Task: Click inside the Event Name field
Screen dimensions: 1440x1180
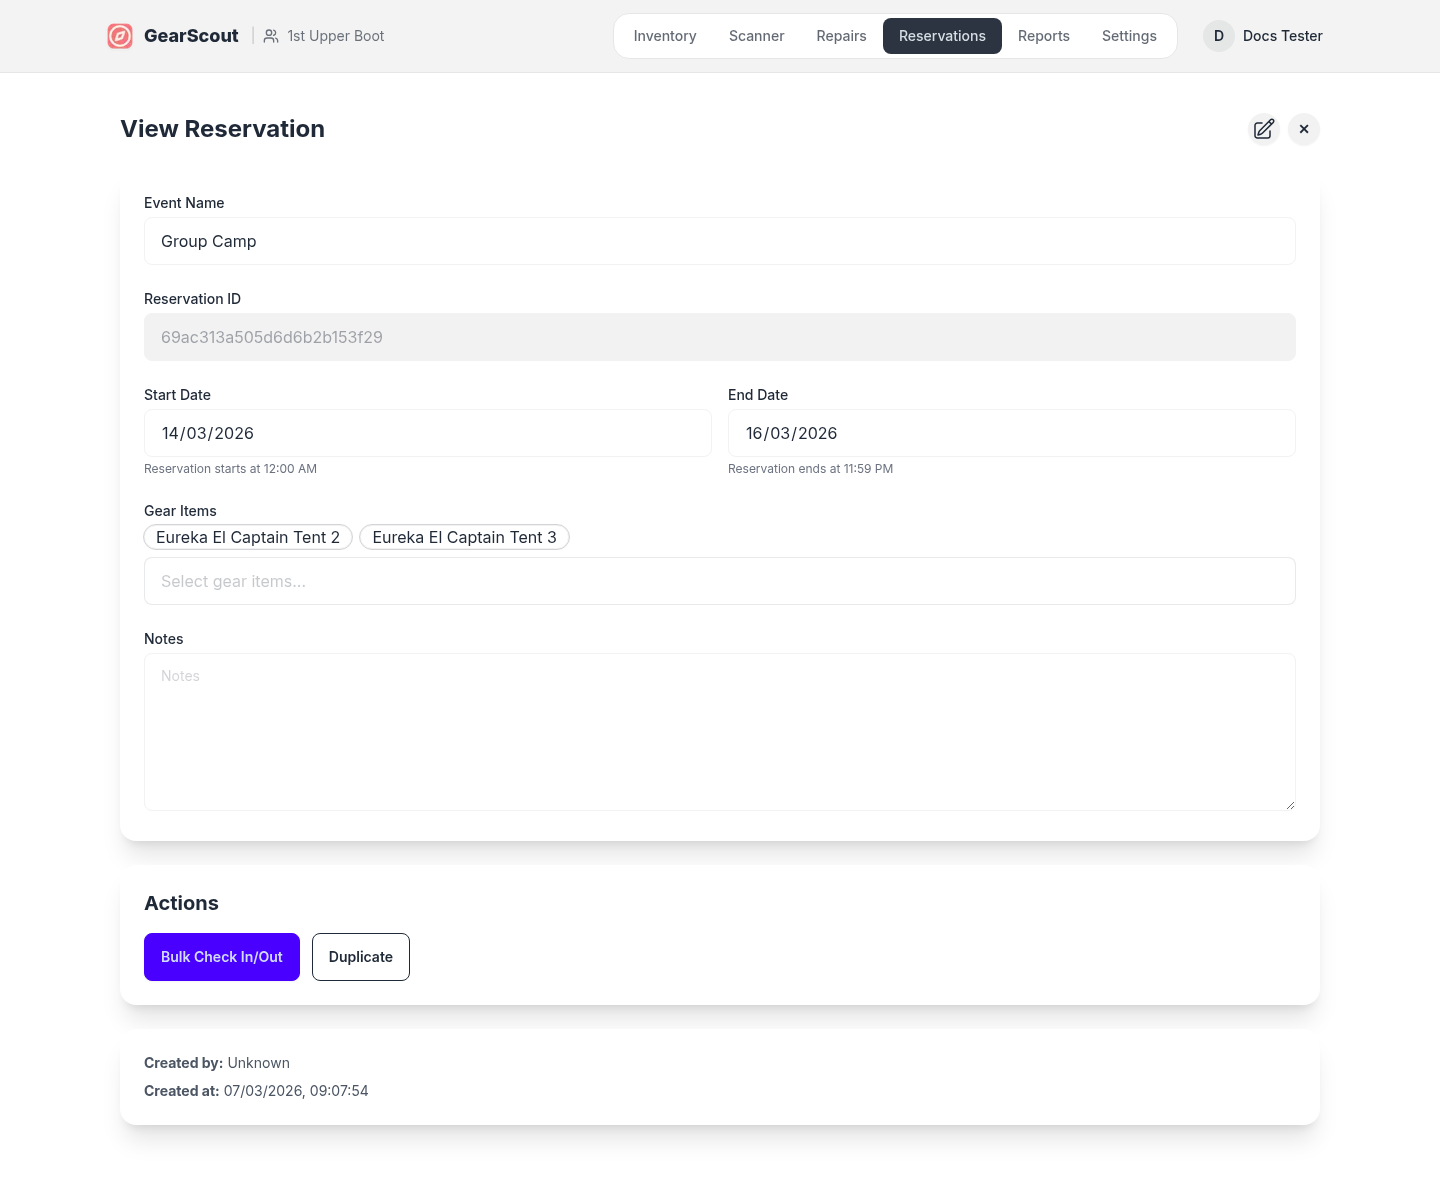Action: click(719, 241)
